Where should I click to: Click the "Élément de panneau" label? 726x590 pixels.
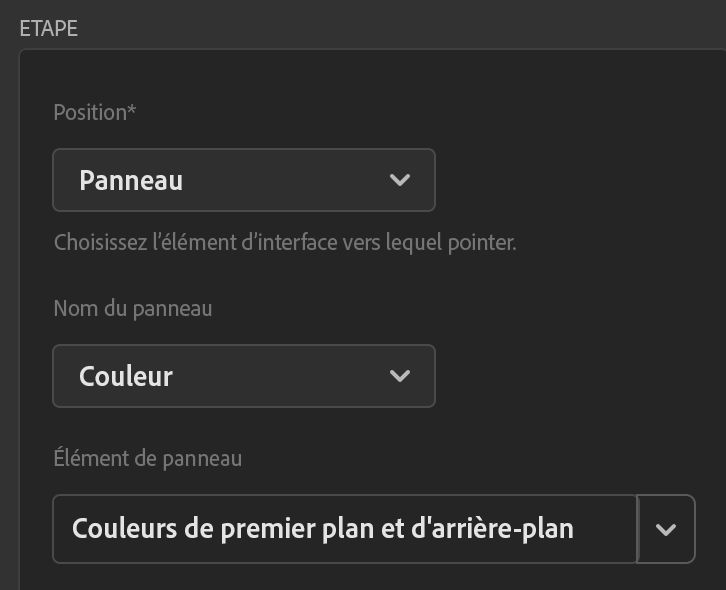147,459
